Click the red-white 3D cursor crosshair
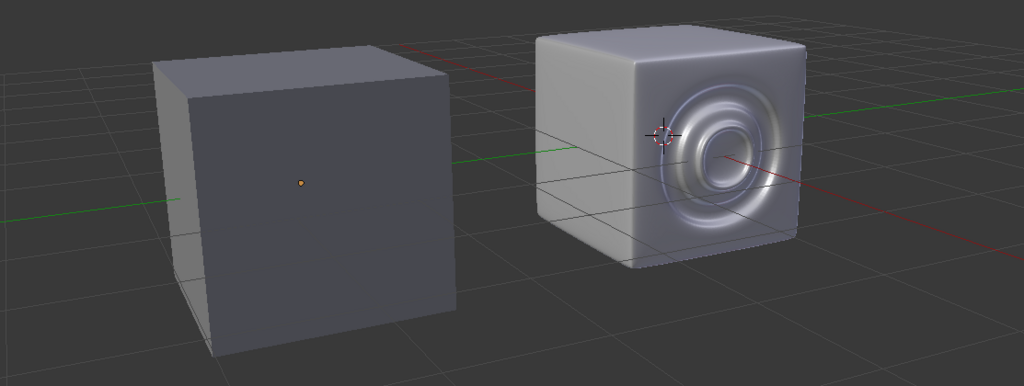This screenshot has width=1024, height=386. tap(664, 136)
